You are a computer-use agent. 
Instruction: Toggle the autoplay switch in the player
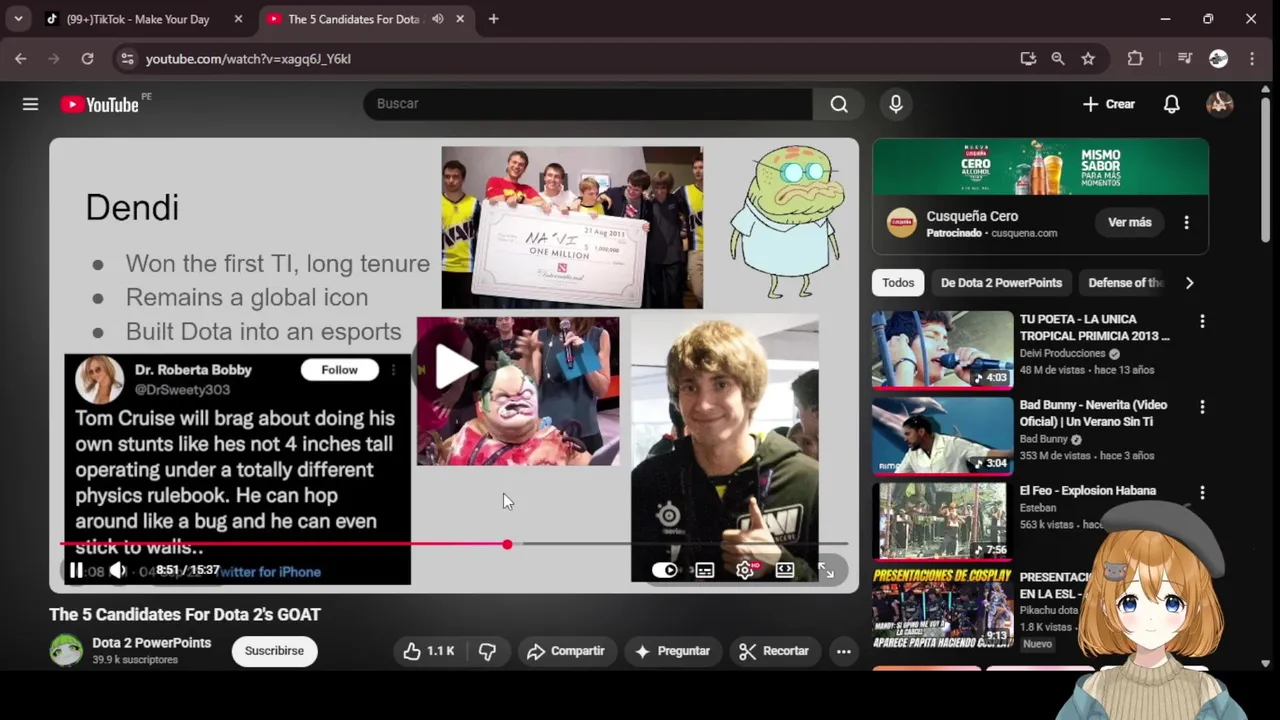pos(665,570)
